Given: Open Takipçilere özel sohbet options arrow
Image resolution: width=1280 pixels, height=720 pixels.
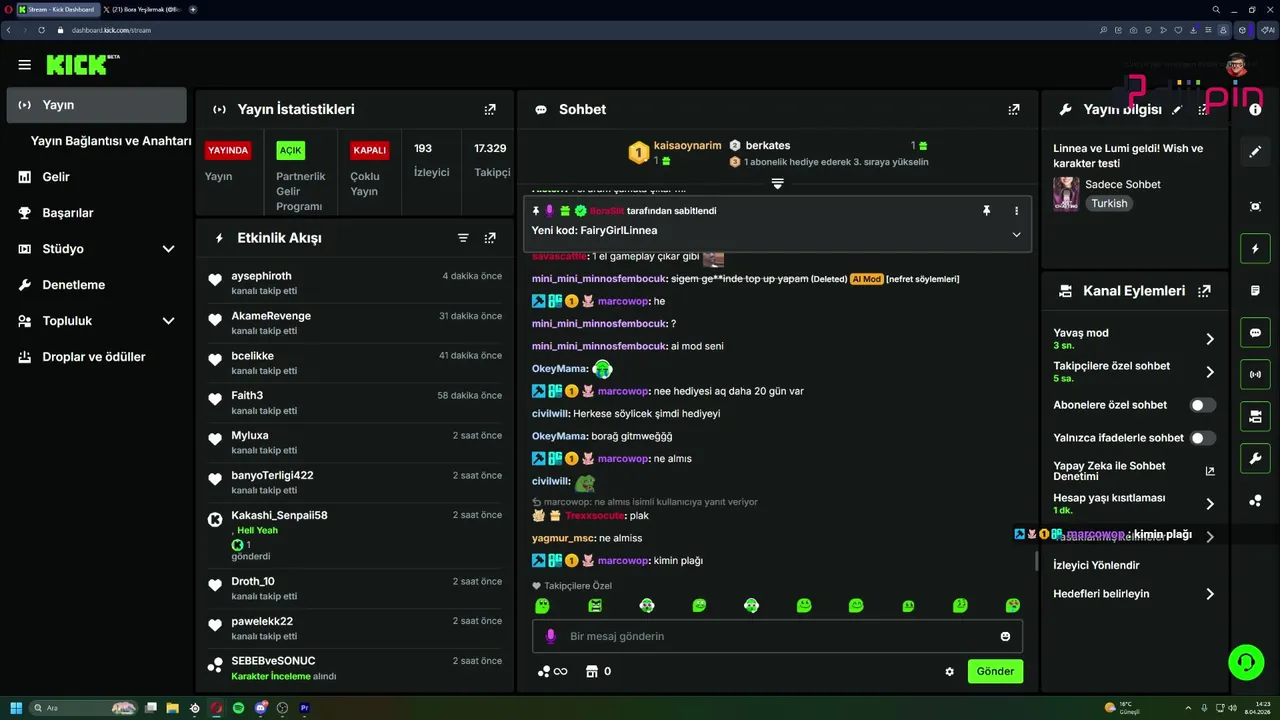Looking at the screenshot, I should pos(1209,372).
